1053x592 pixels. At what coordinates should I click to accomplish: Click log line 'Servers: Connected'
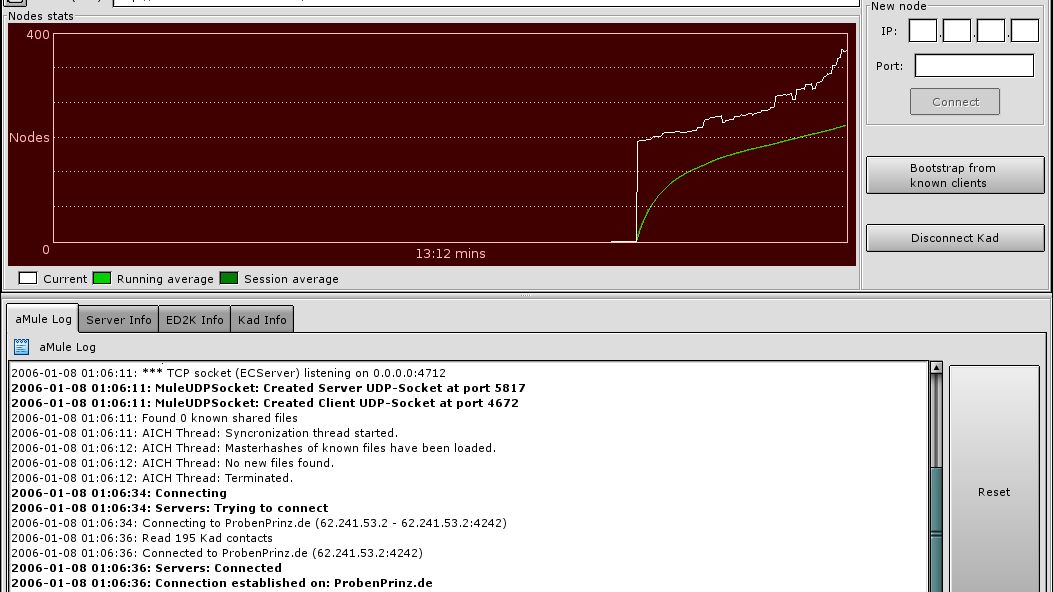tap(146, 569)
